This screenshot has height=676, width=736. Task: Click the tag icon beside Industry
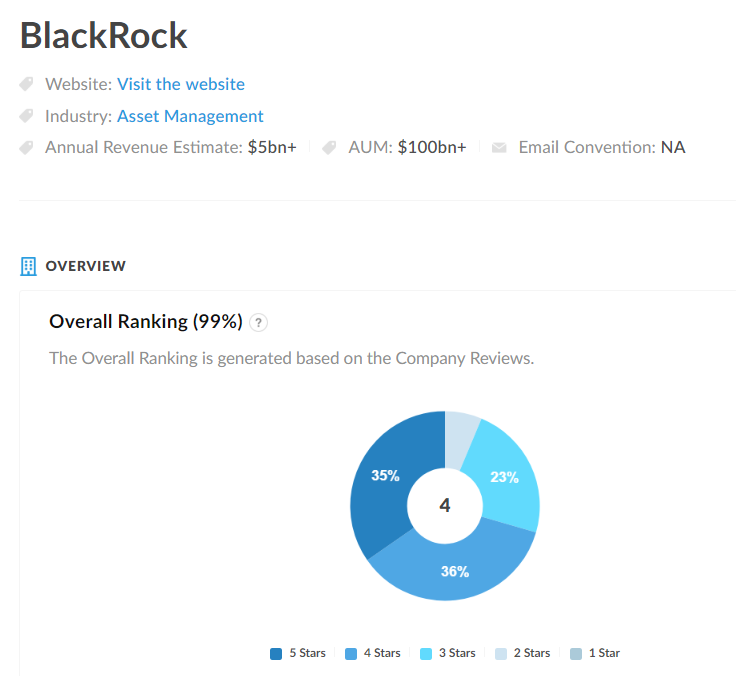coord(27,116)
